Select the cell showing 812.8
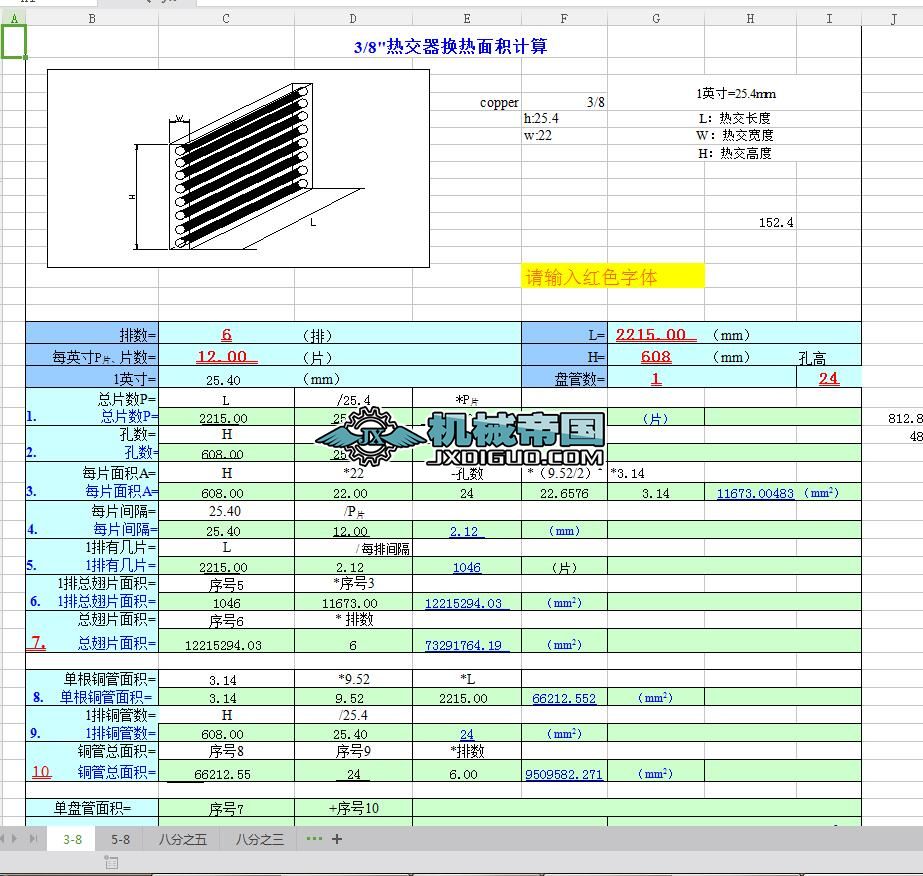The image size is (923, 876). tap(904, 419)
